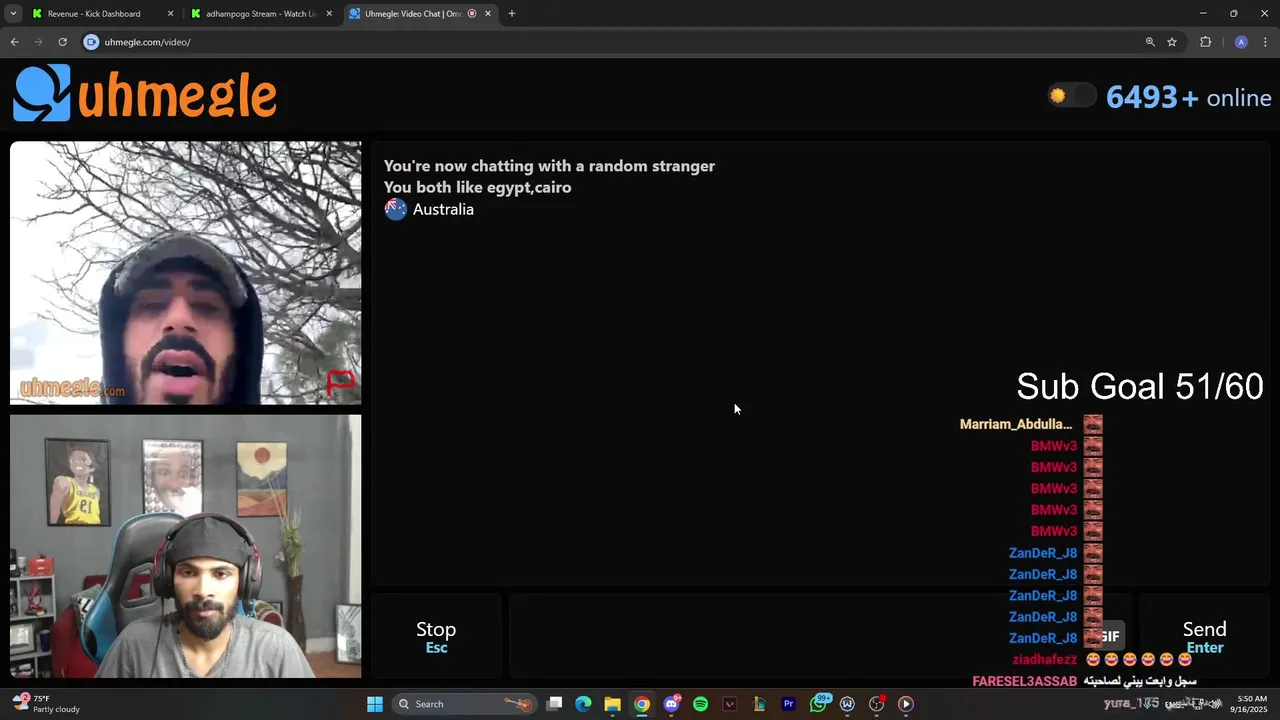
Task: Click the camera site info icon in address bar
Action: 91,42
